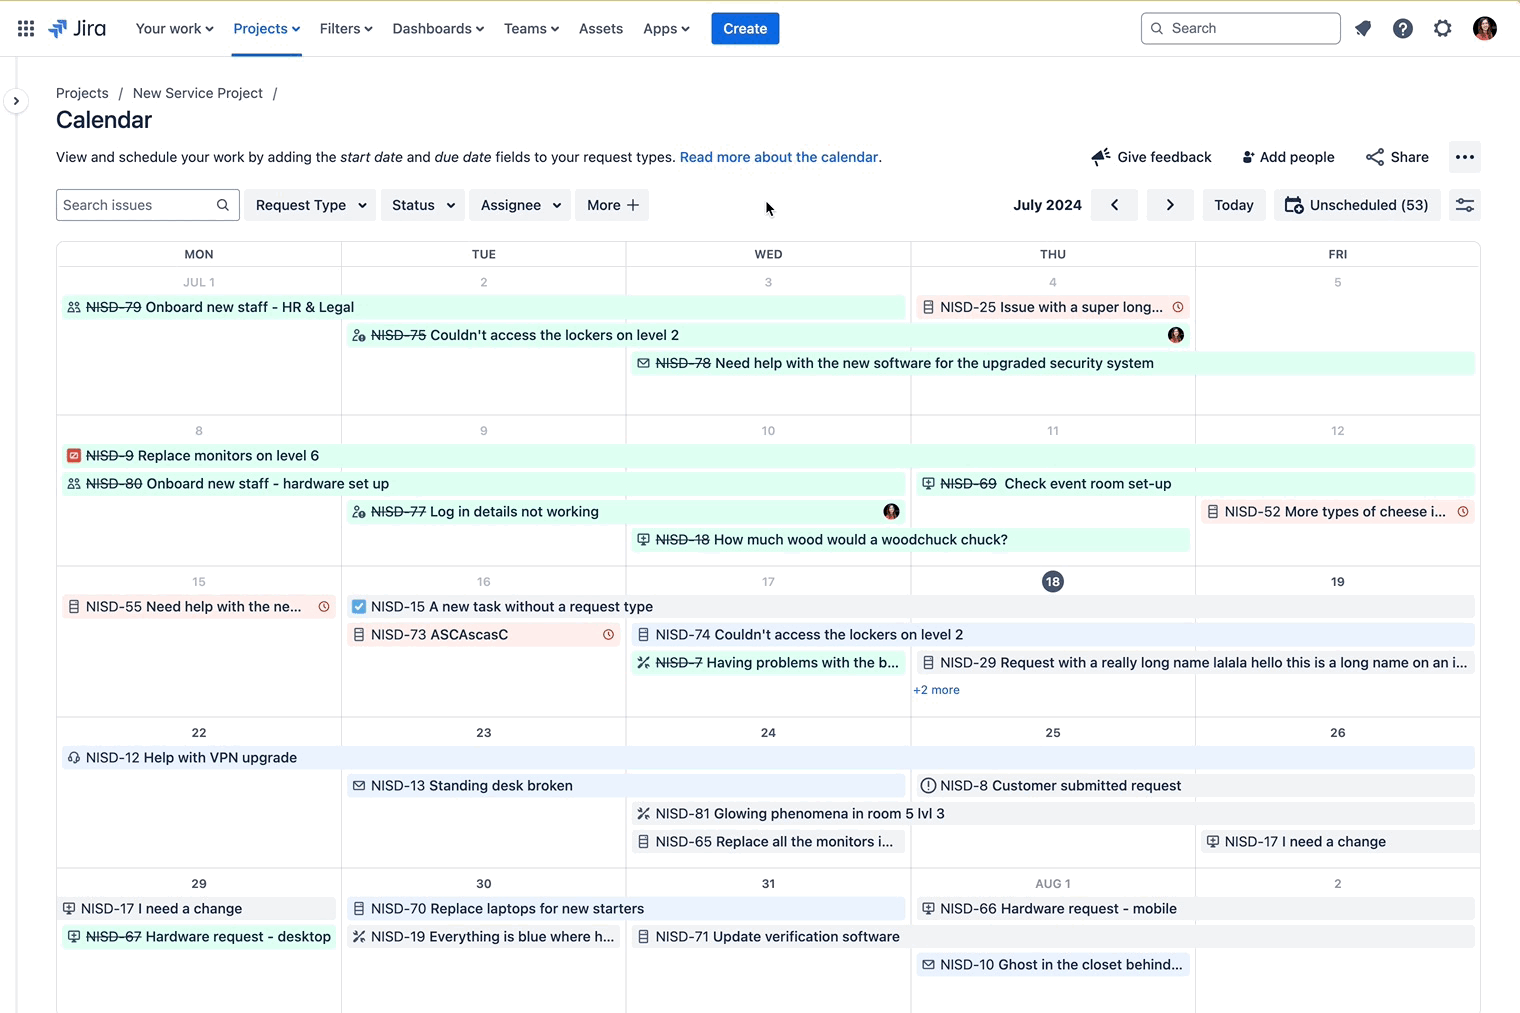Open the Request Type filter dropdown
The height and width of the screenshot is (1013, 1520).
309,205
